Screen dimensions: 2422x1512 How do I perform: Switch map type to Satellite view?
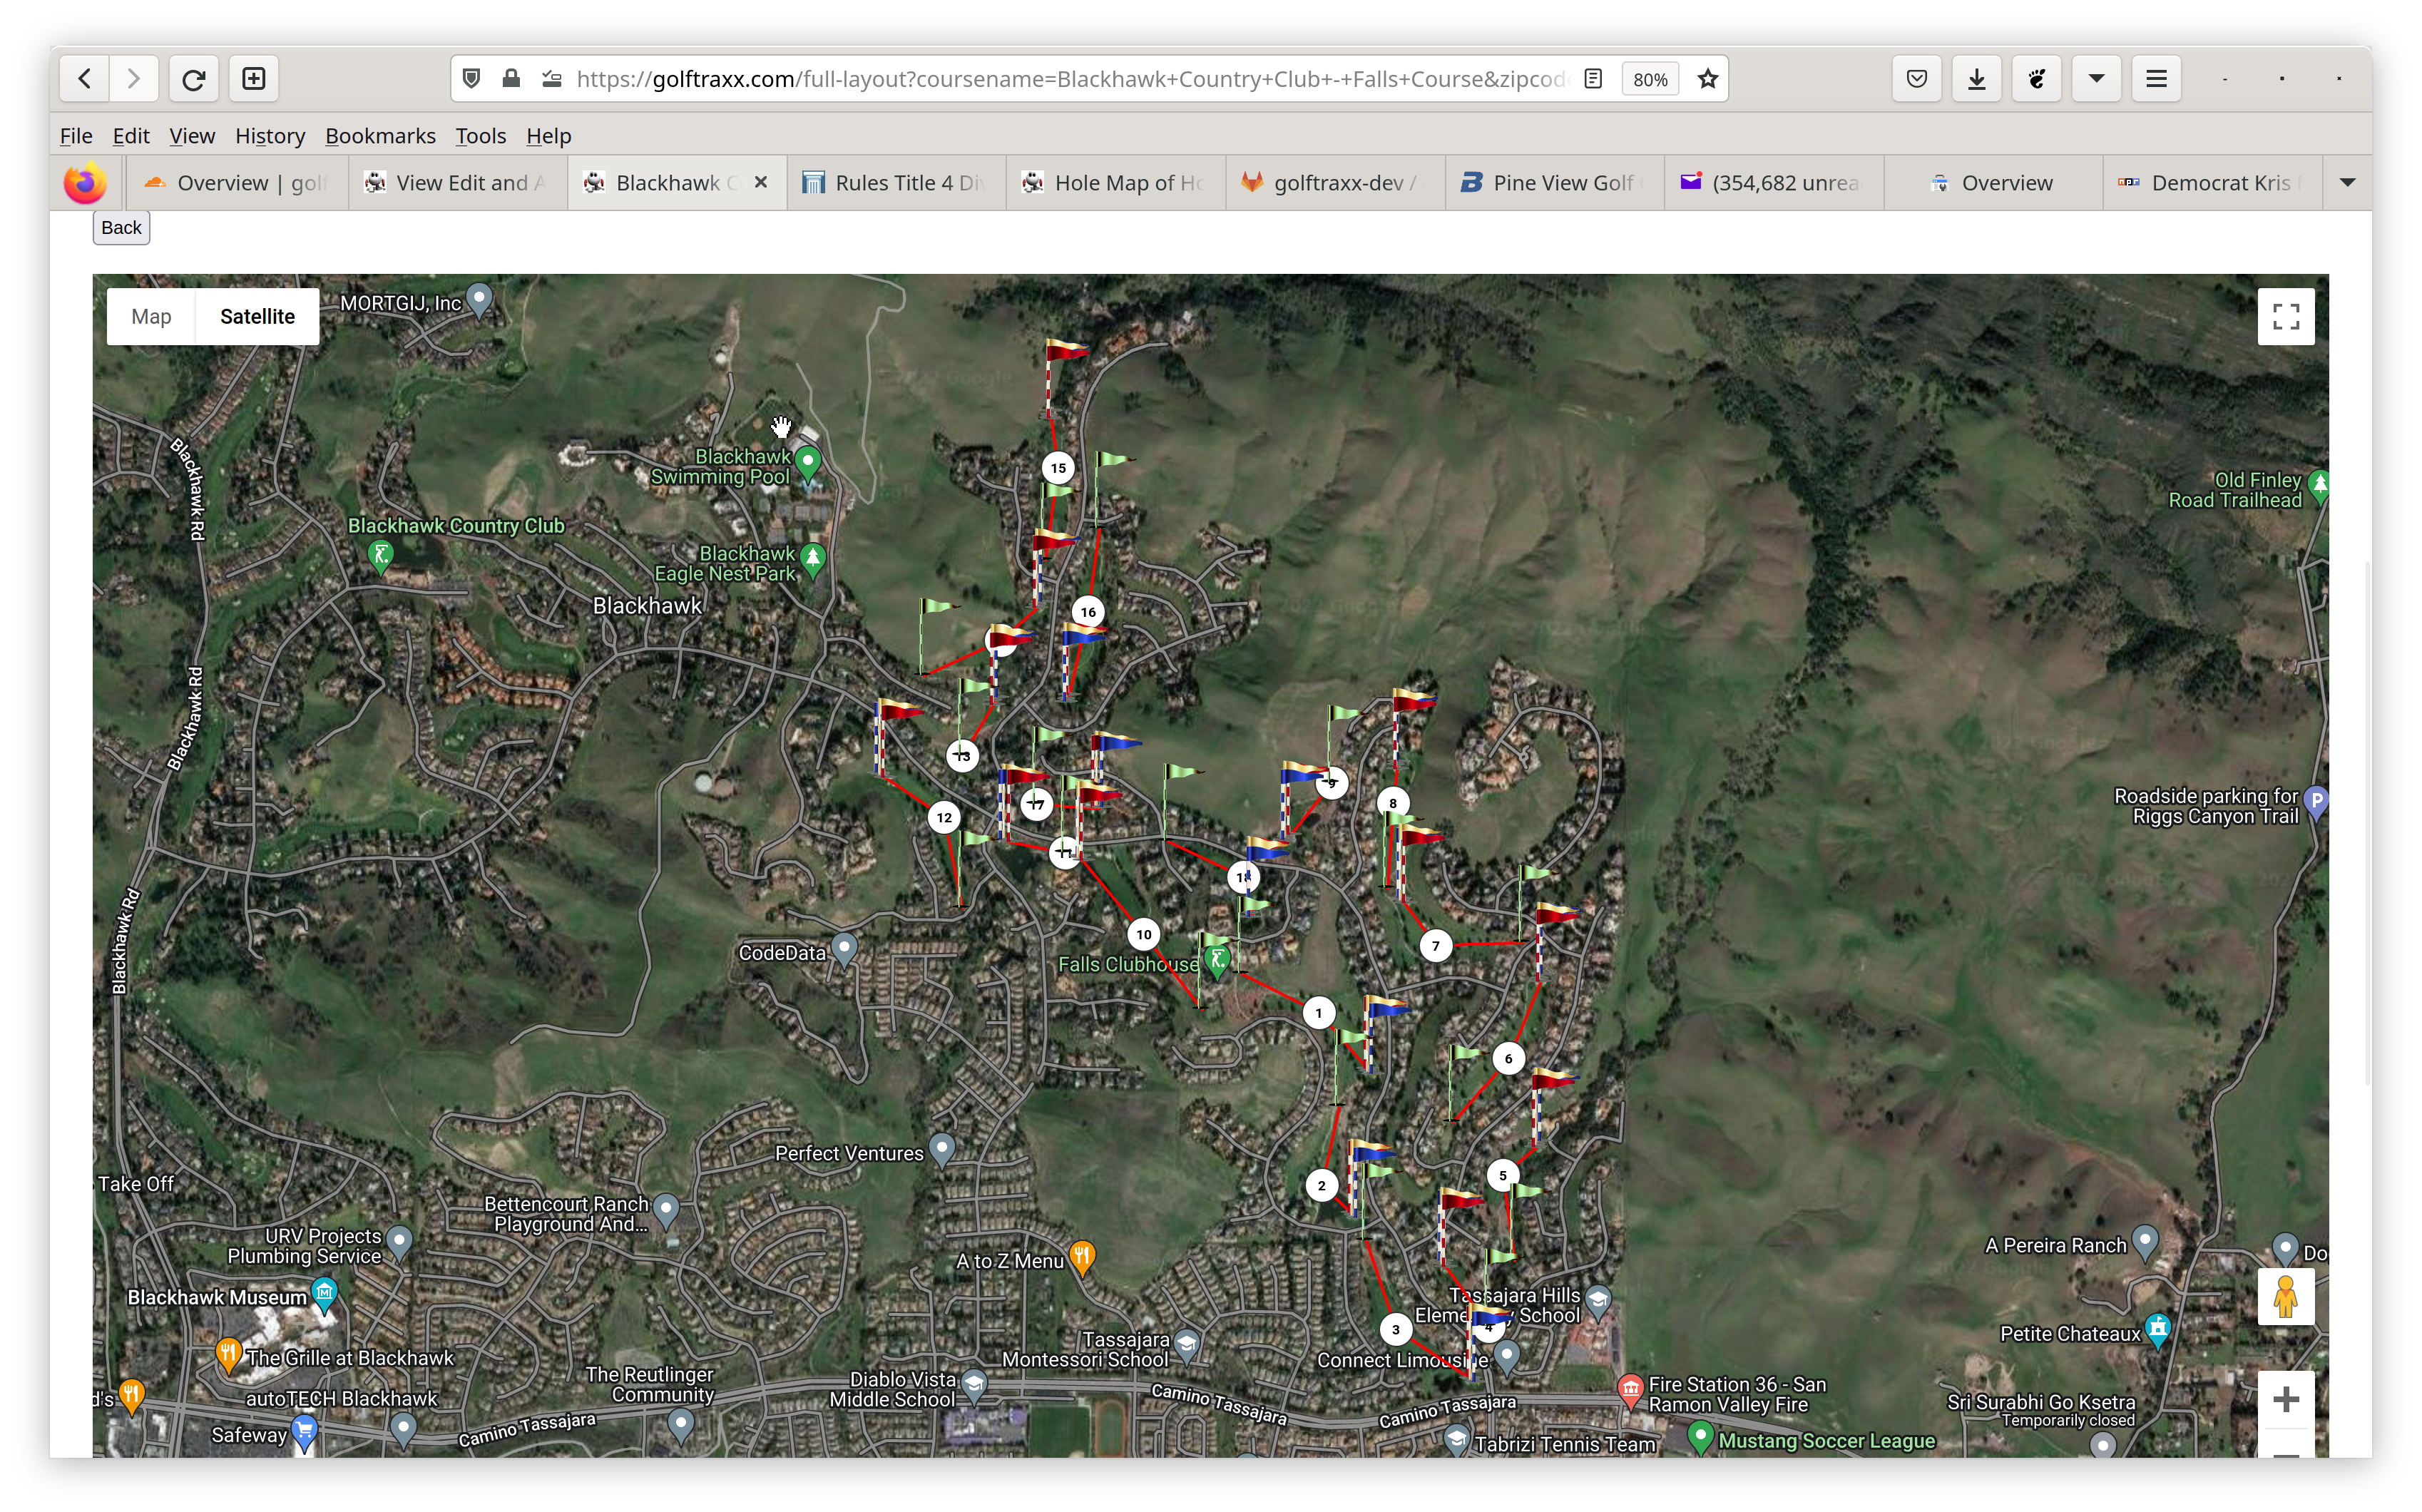point(257,317)
